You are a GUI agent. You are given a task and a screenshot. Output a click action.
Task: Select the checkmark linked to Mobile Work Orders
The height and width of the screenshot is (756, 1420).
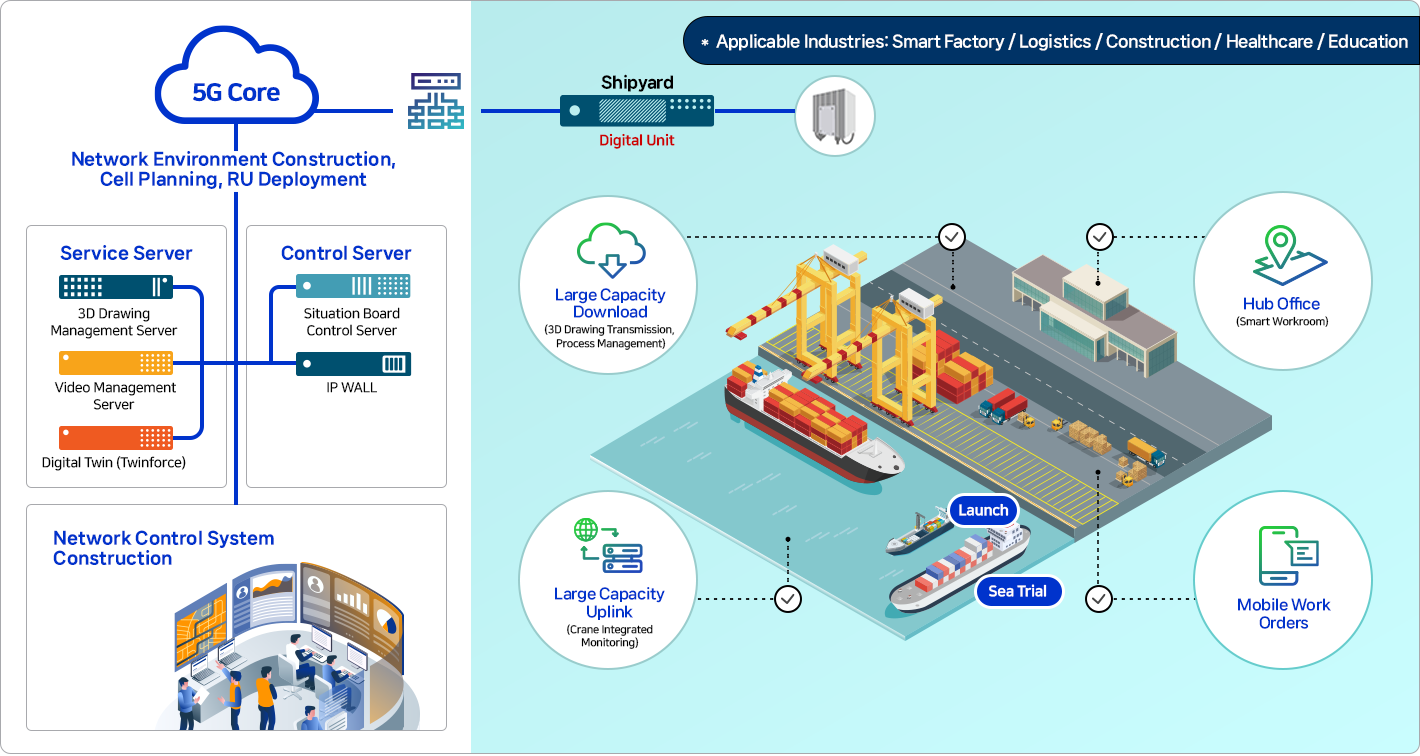1098,599
